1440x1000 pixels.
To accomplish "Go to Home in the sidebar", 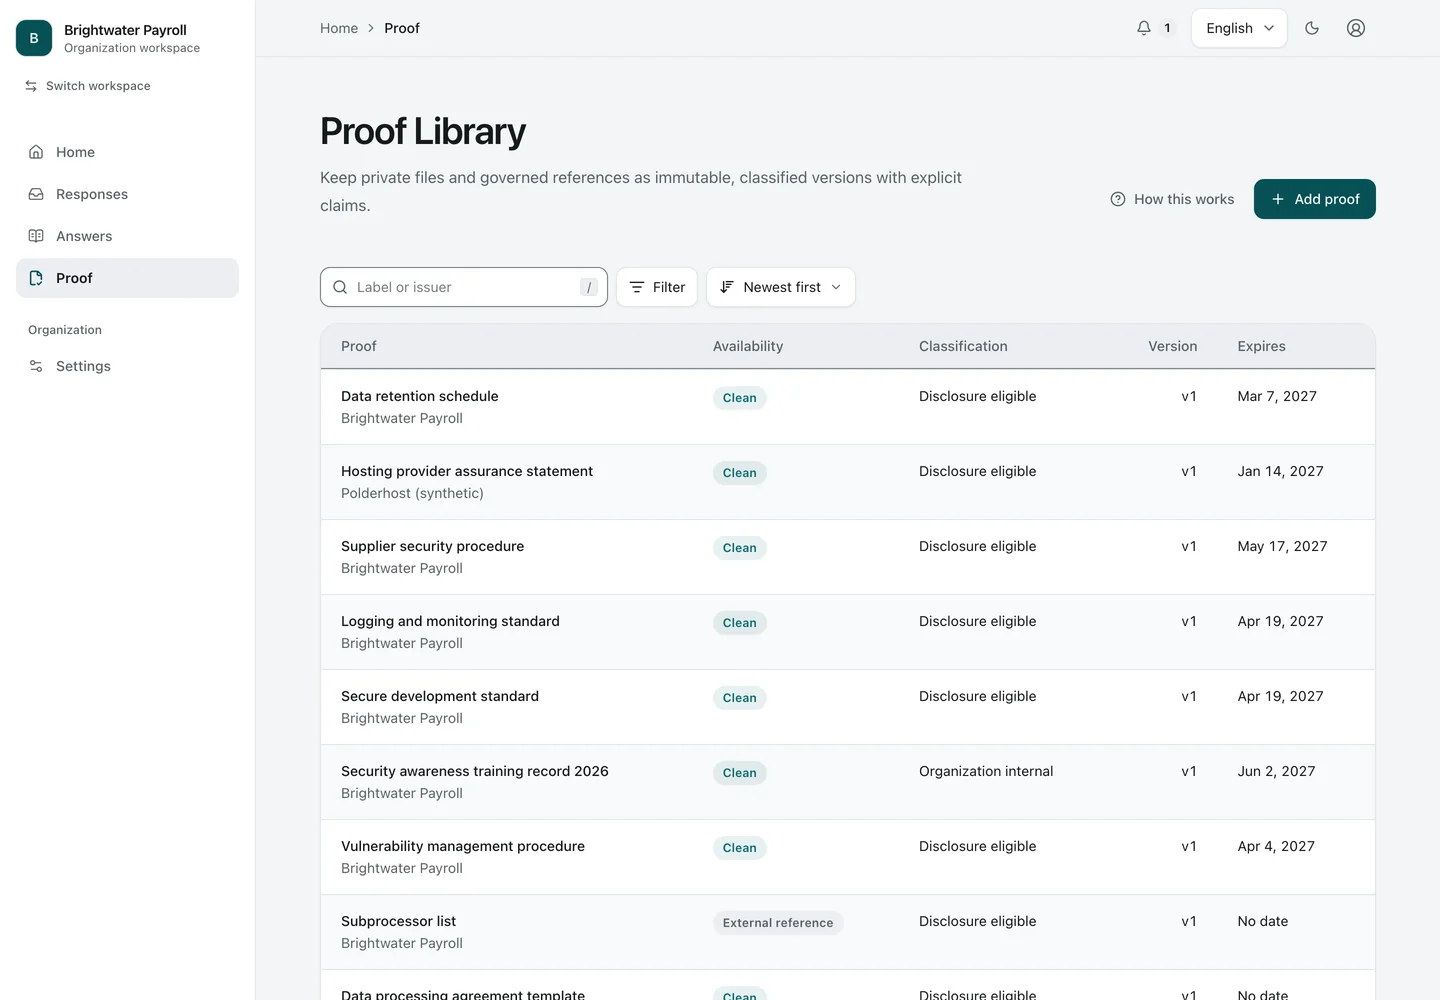I will [x=127, y=152].
